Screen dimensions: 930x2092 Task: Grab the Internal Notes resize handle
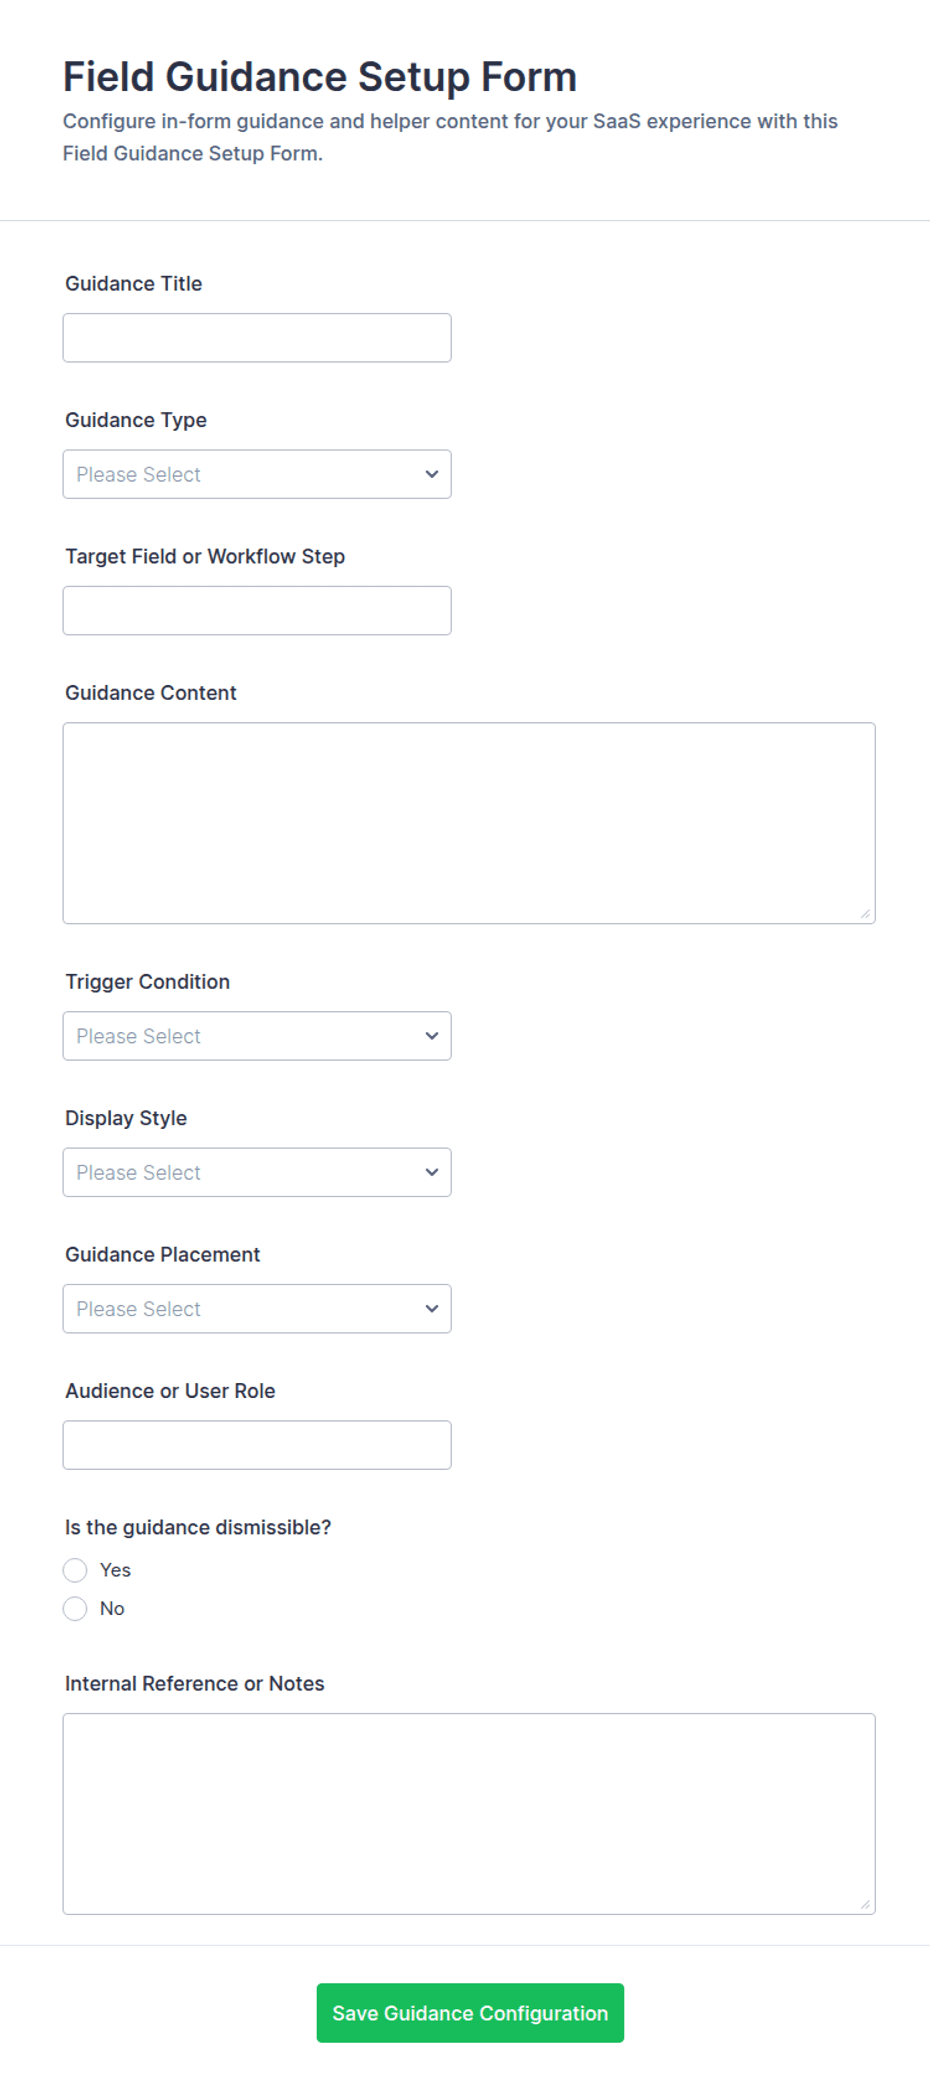[865, 1904]
